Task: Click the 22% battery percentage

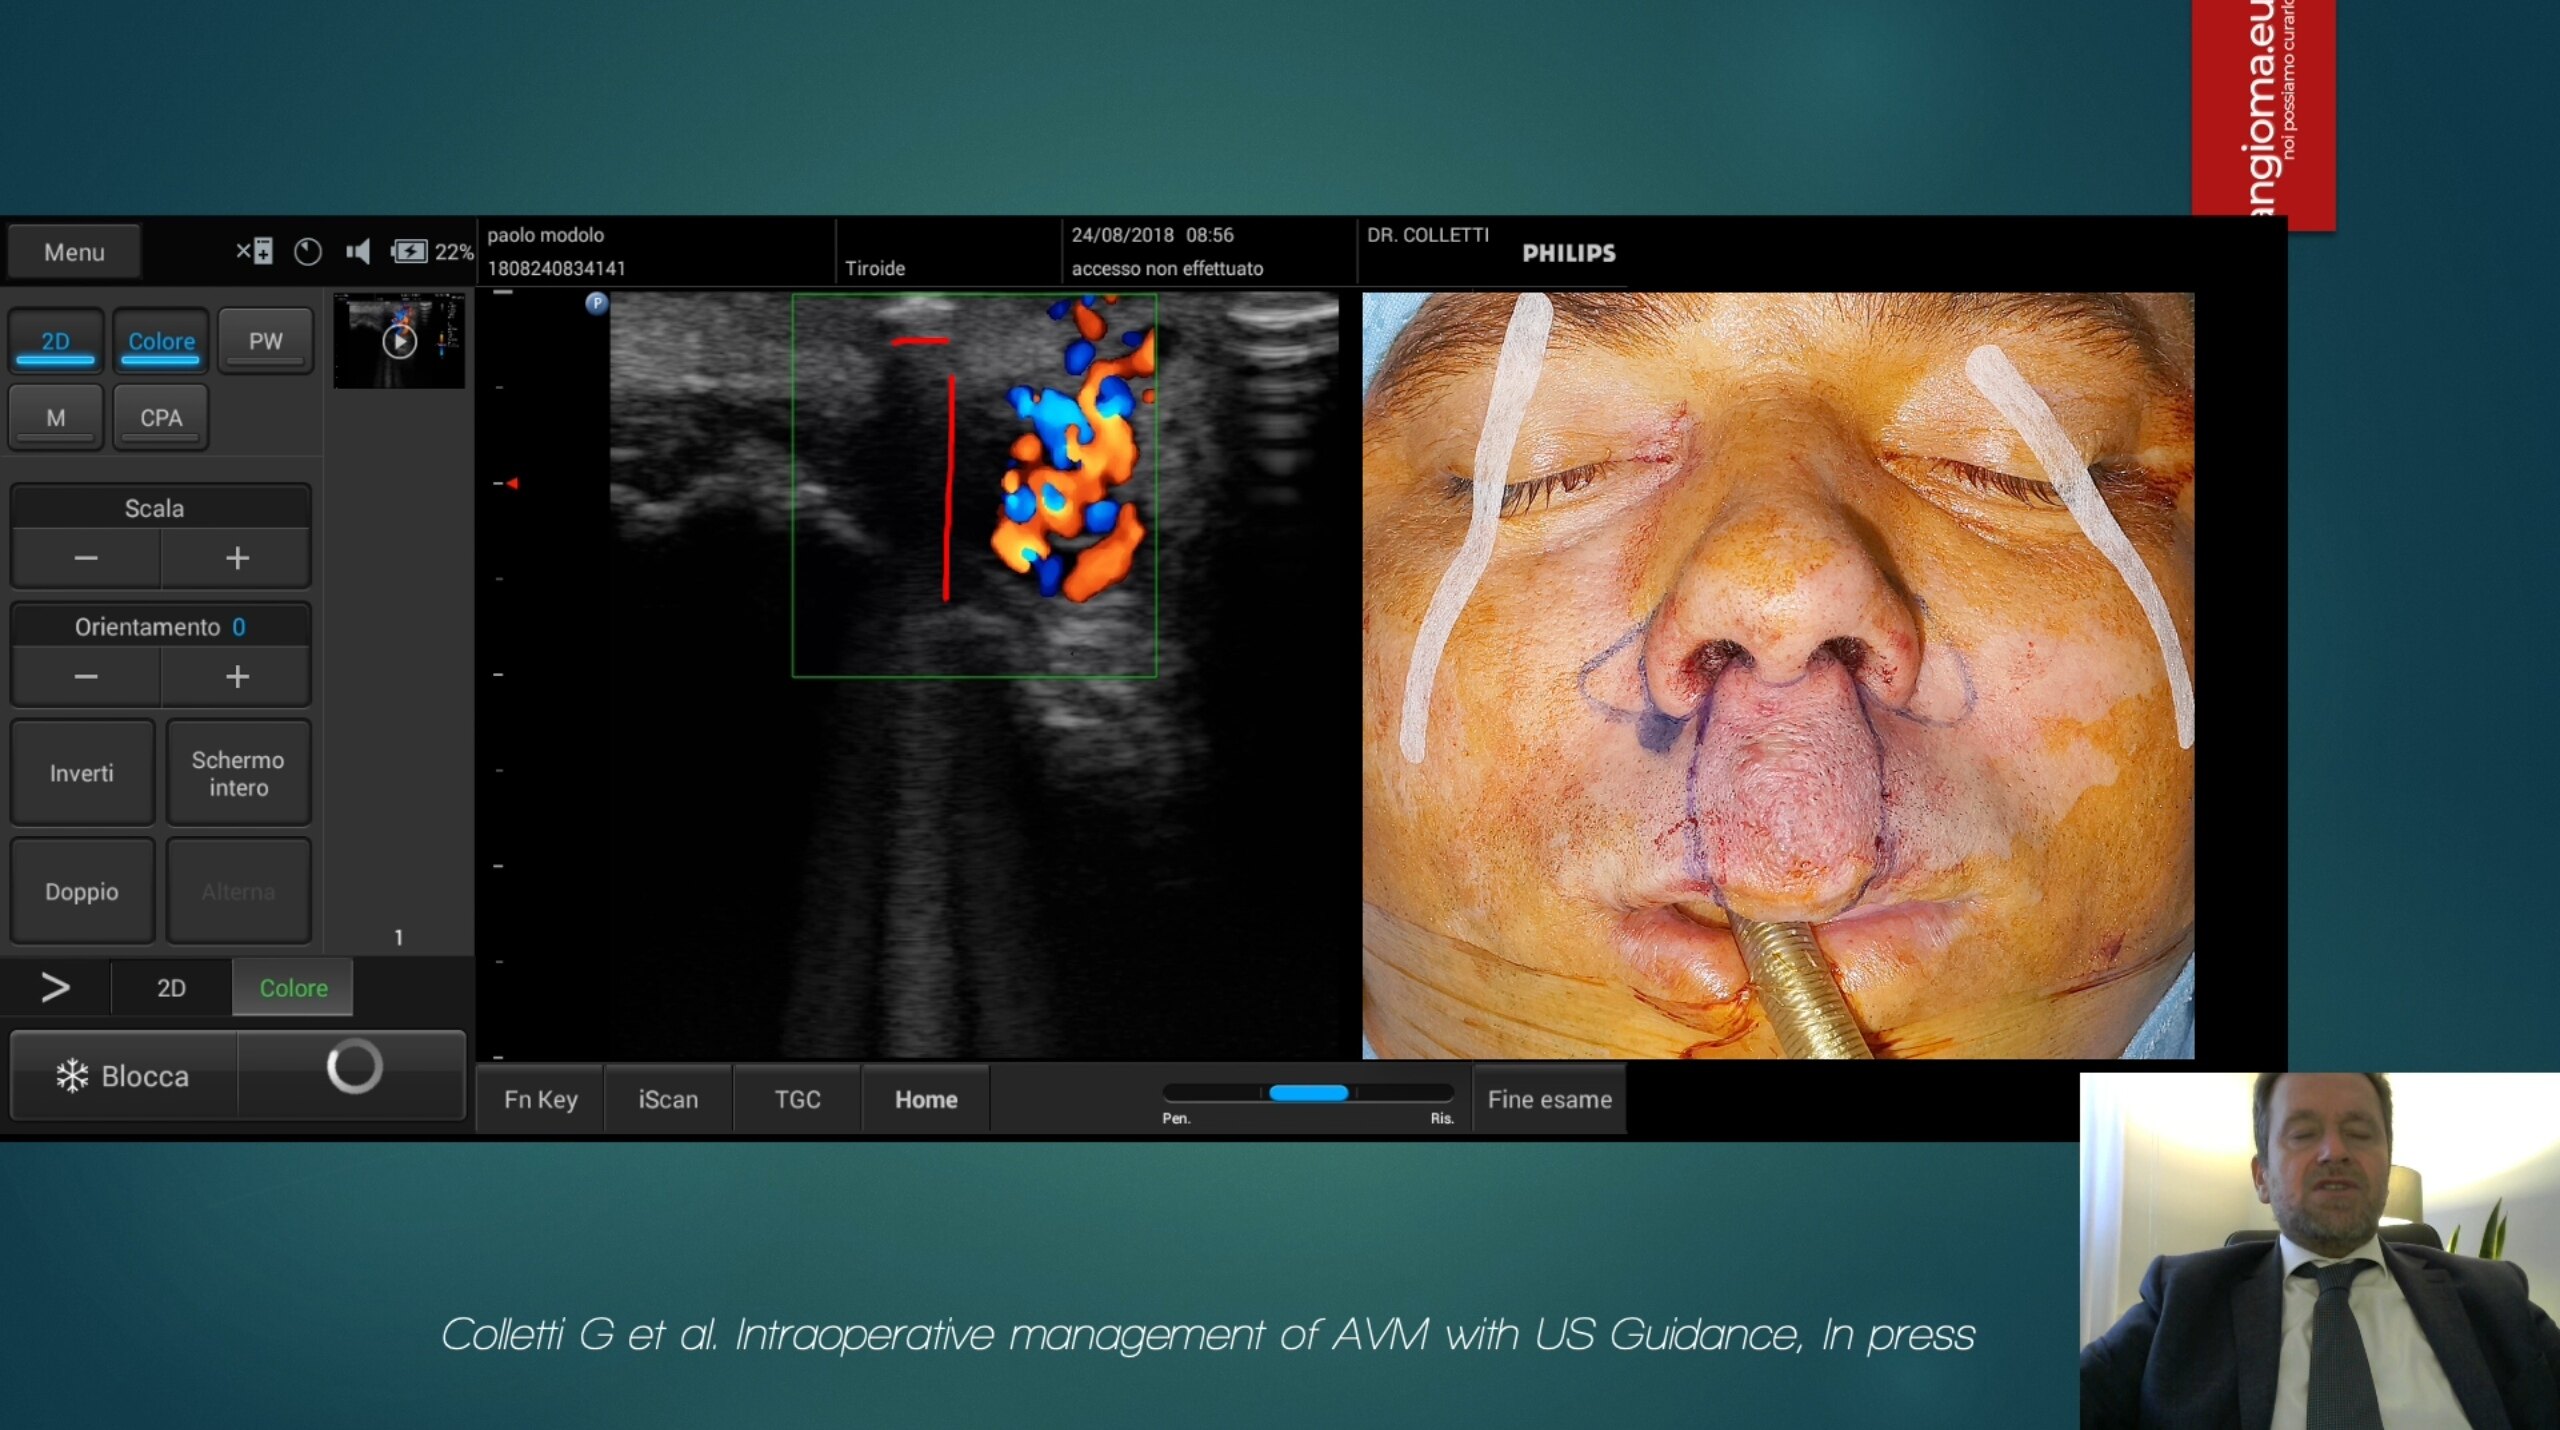Action: click(453, 252)
